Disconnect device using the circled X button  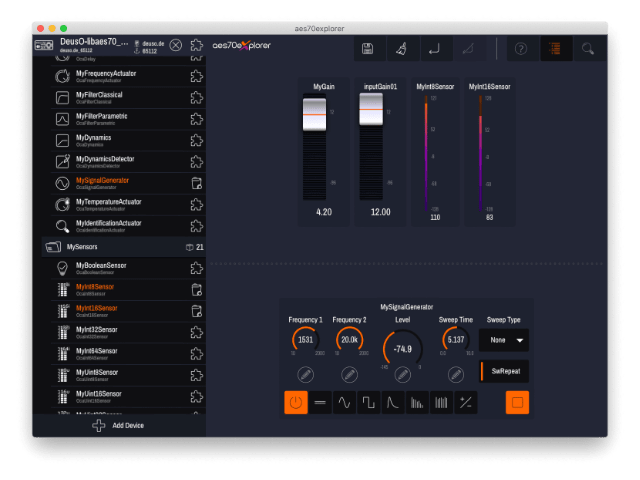(176, 45)
